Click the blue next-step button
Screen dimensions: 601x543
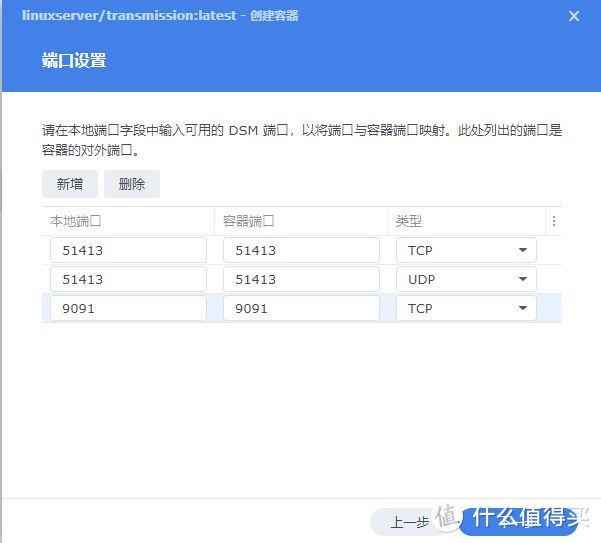click(x=520, y=520)
